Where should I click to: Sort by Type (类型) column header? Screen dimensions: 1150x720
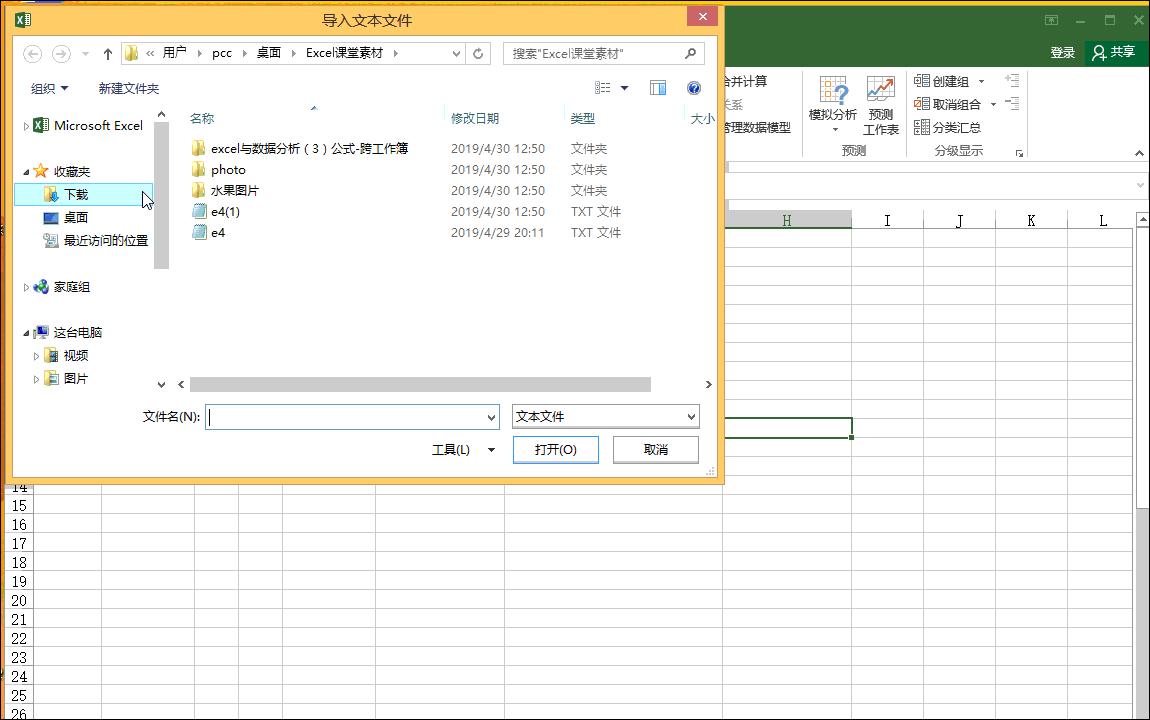click(x=582, y=118)
